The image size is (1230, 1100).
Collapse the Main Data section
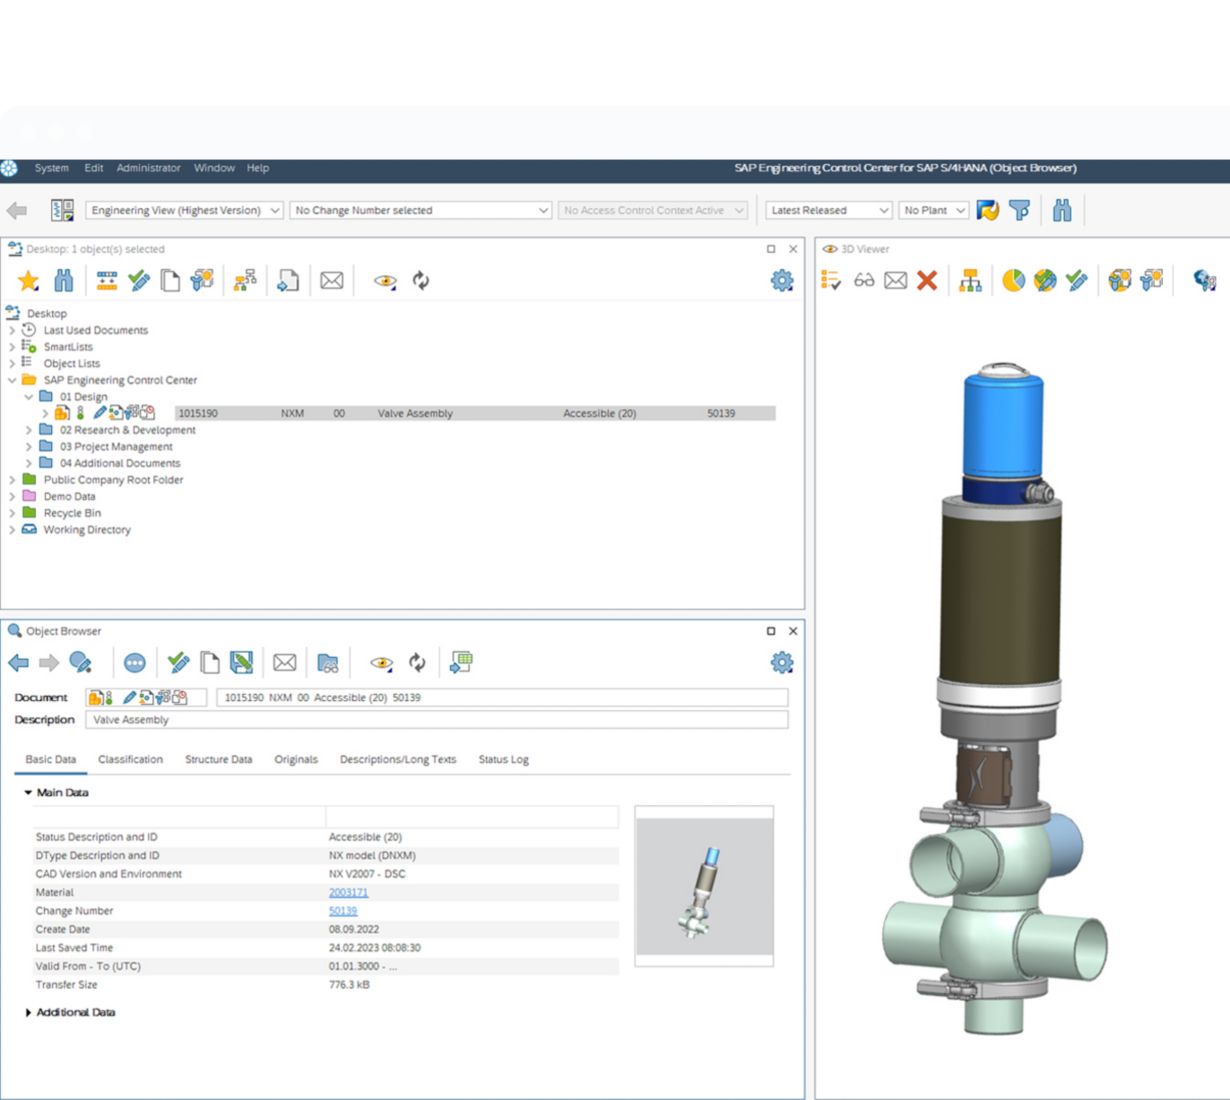tap(28, 793)
